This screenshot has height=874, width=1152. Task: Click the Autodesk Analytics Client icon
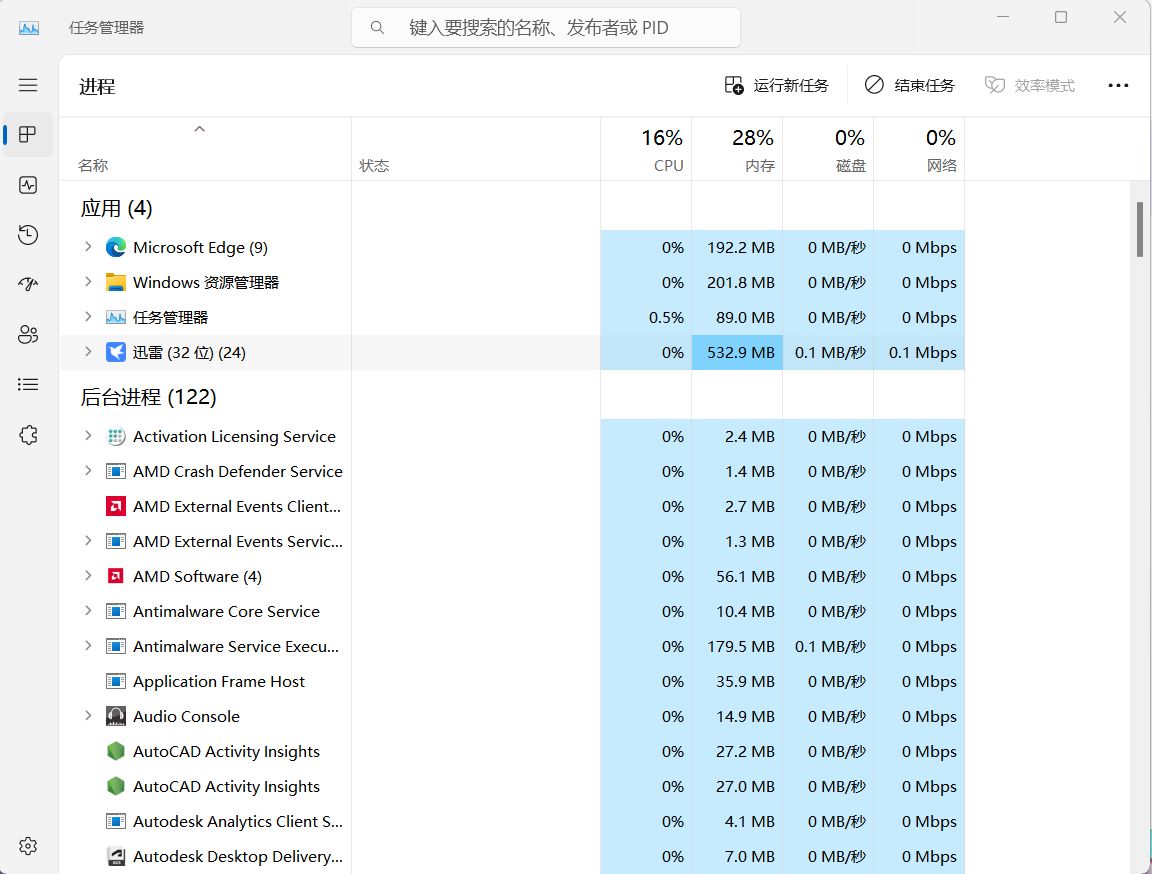pos(115,822)
